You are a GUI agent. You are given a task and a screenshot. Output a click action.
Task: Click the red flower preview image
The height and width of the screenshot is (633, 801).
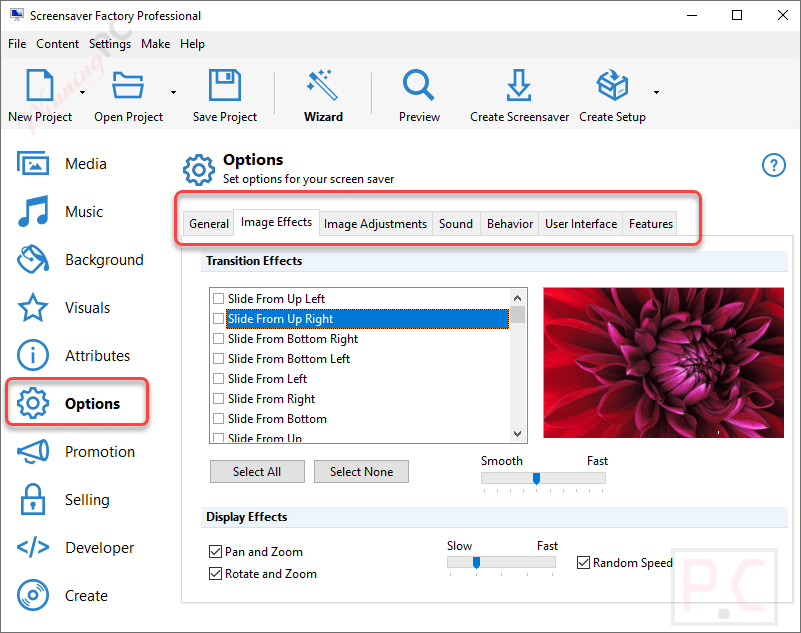tap(663, 363)
